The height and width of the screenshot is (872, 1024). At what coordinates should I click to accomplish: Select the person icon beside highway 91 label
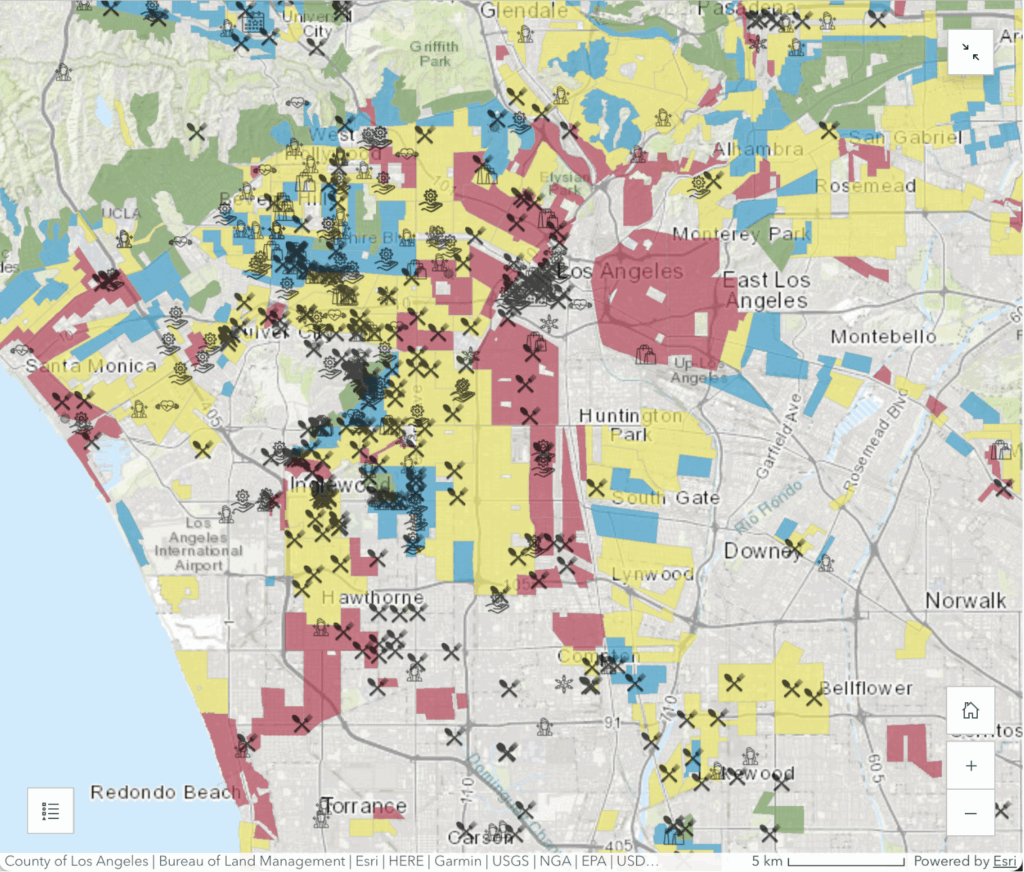click(x=544, y=726)
